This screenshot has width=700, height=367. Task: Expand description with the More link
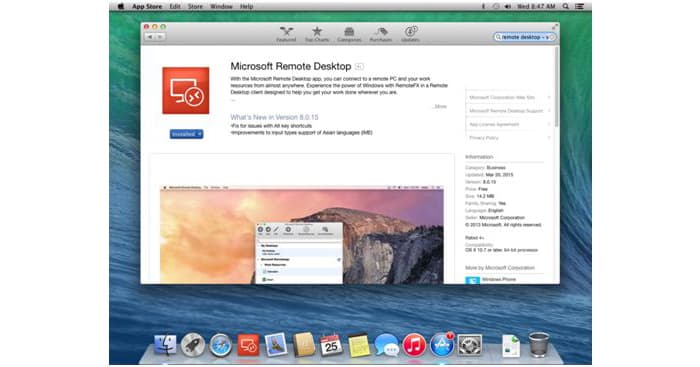point(440,106)
